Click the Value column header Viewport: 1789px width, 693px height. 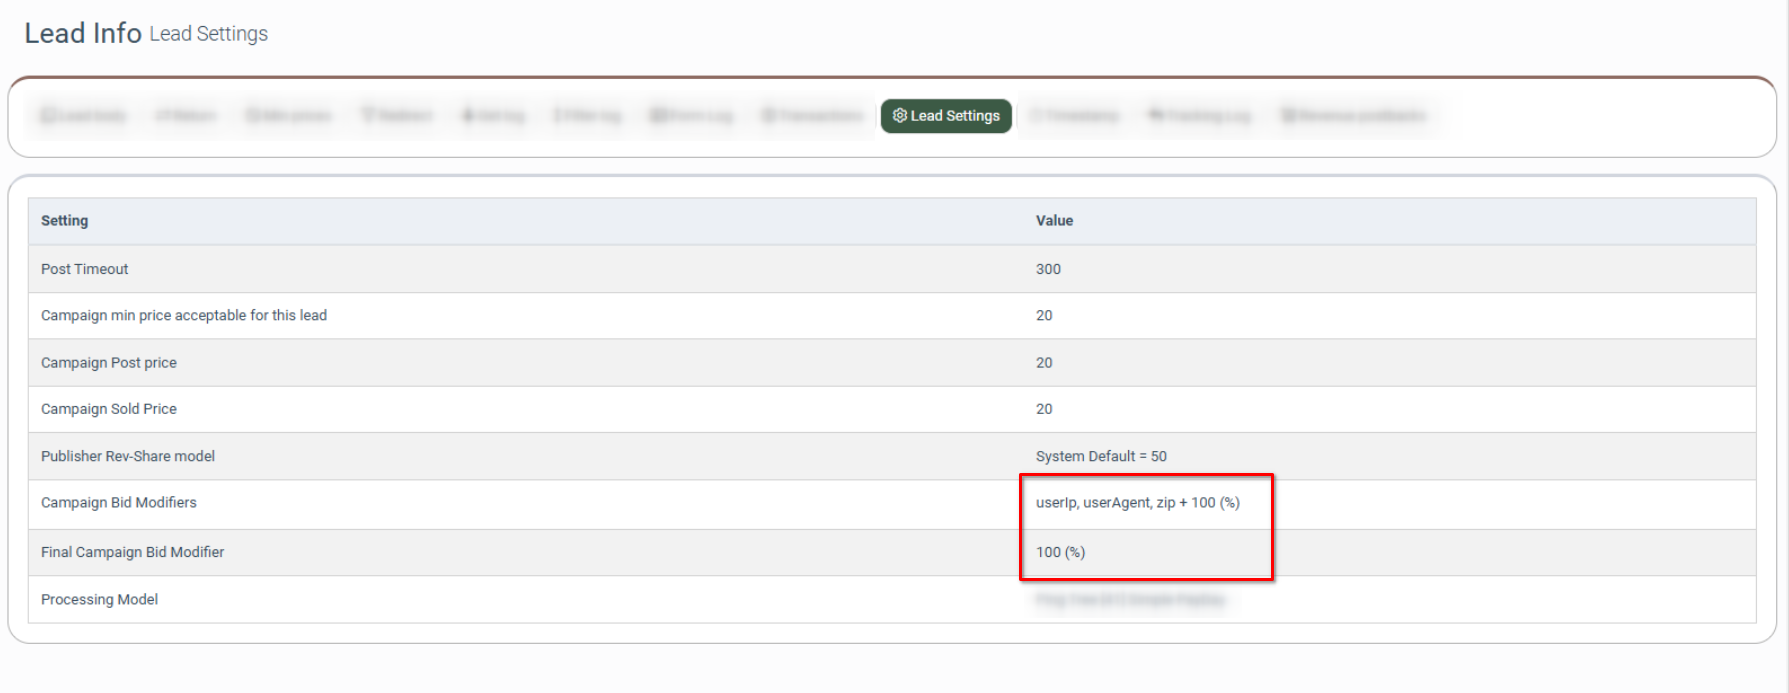pos(1054,221)
